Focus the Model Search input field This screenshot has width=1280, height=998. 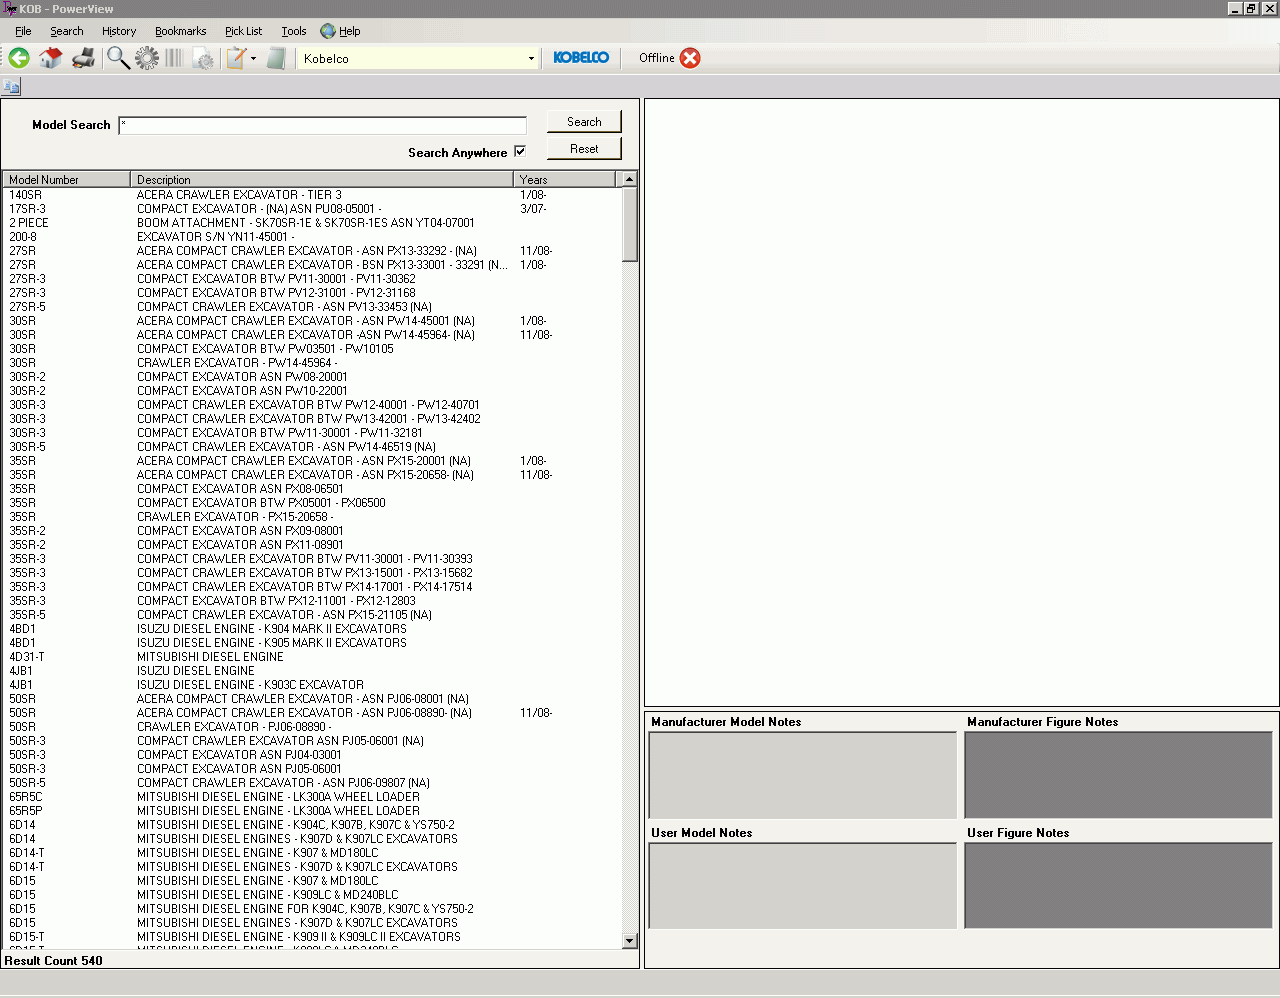pos(322,125)
